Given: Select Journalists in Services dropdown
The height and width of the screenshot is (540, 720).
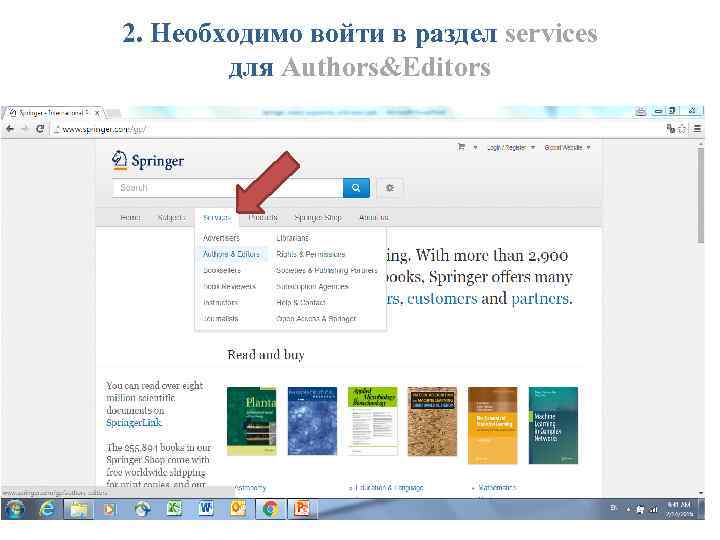Looking at the screenshot, I should (x=220, y=318).
